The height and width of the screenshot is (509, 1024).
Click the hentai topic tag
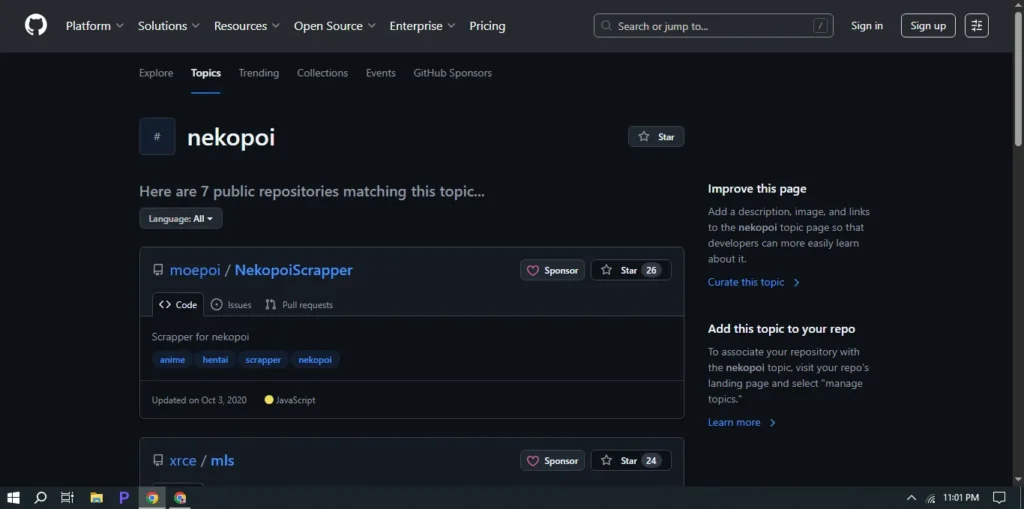216,360
